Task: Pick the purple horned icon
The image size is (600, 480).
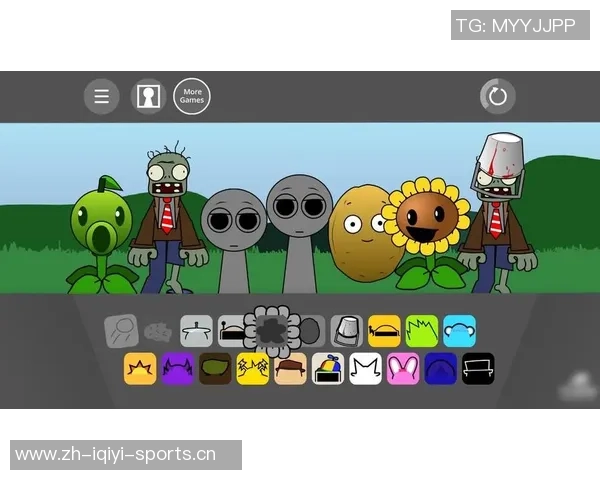Action: tap(178, 369)
